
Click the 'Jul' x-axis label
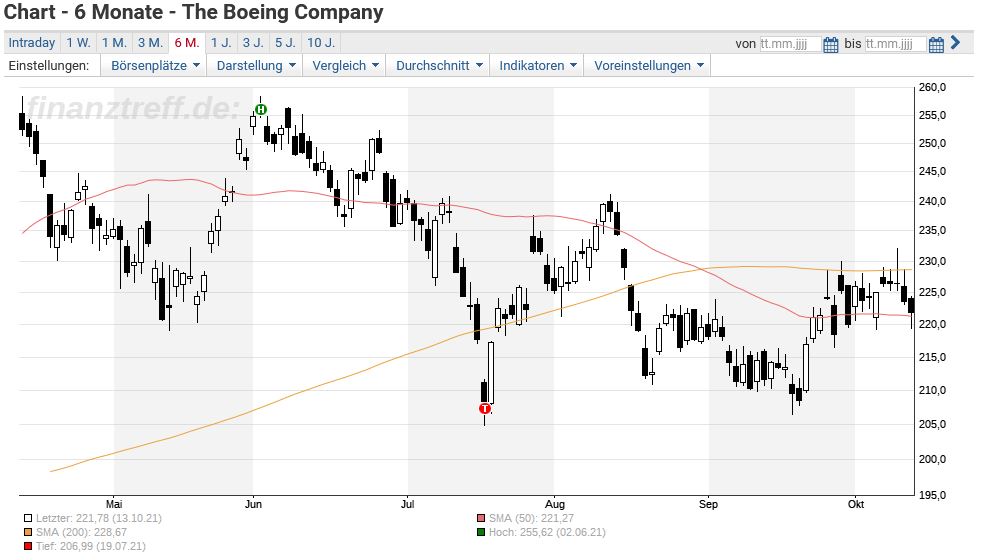(x=407, y=504)
